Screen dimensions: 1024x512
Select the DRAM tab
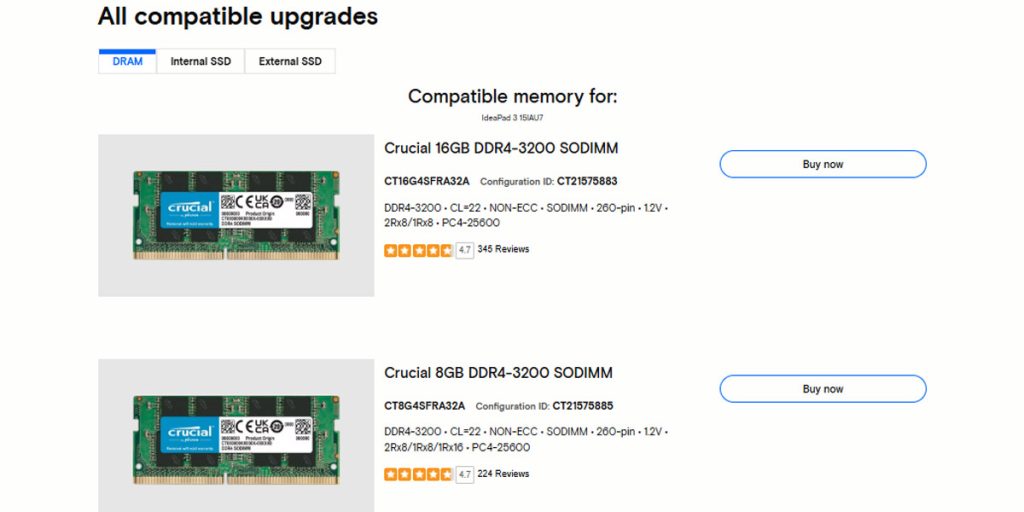click(127, 61)
